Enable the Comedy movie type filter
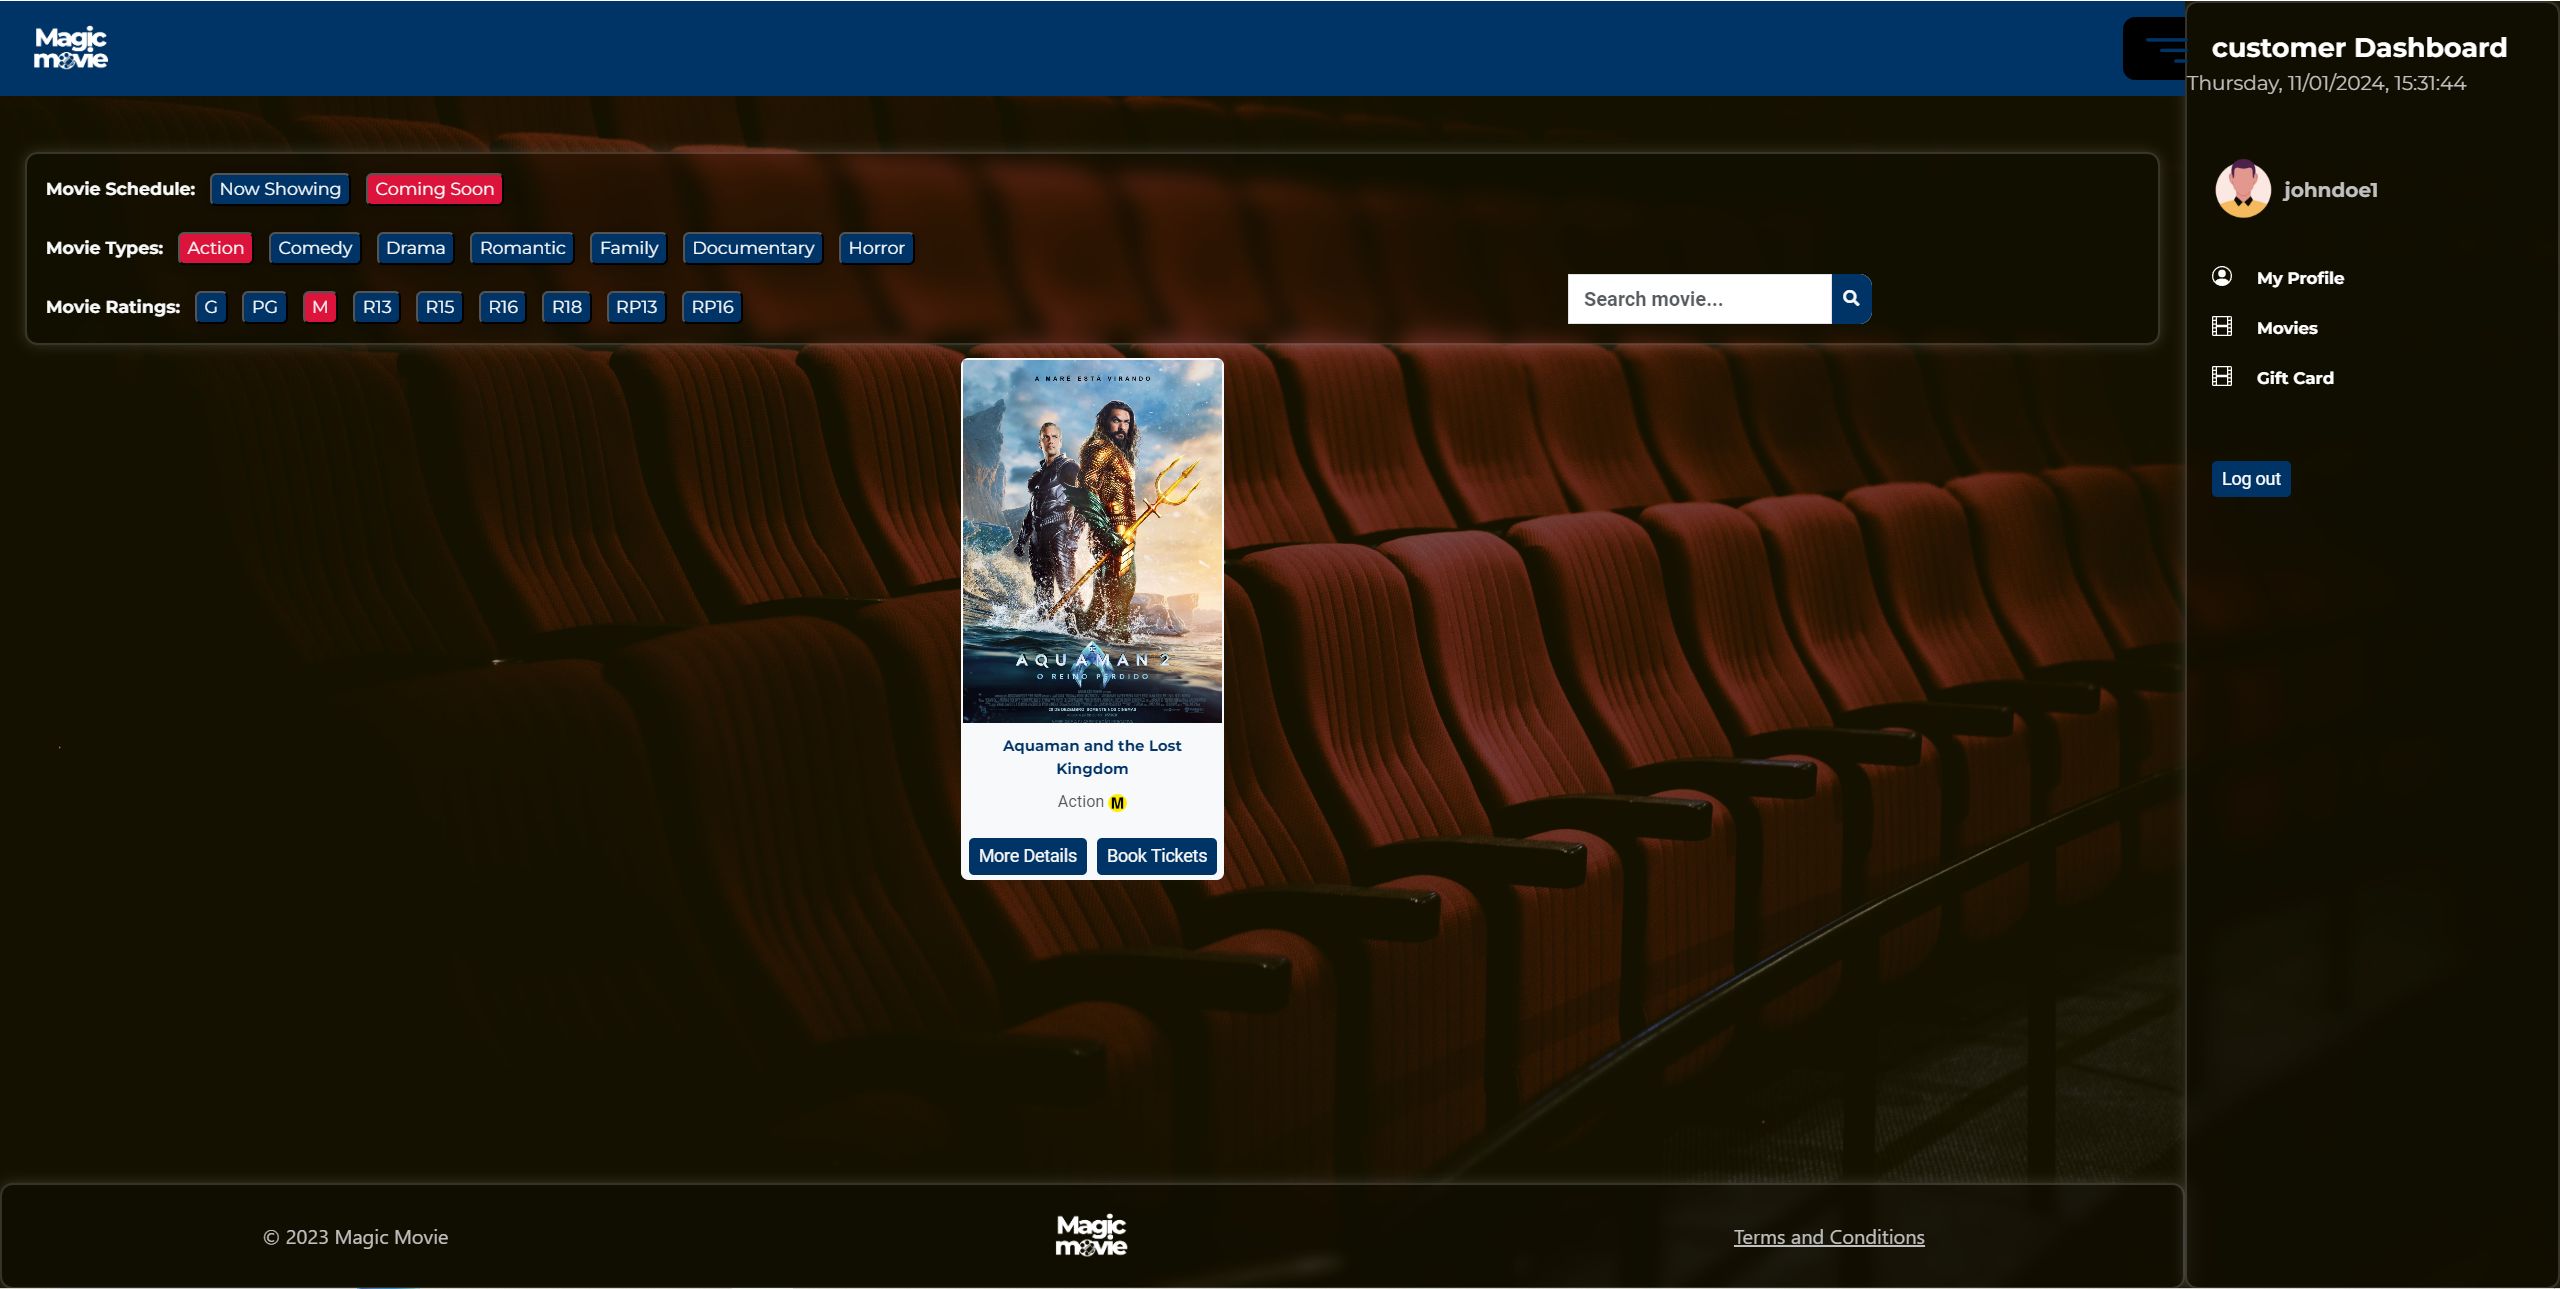The image size is (2560, 1289). click(315, 248)
